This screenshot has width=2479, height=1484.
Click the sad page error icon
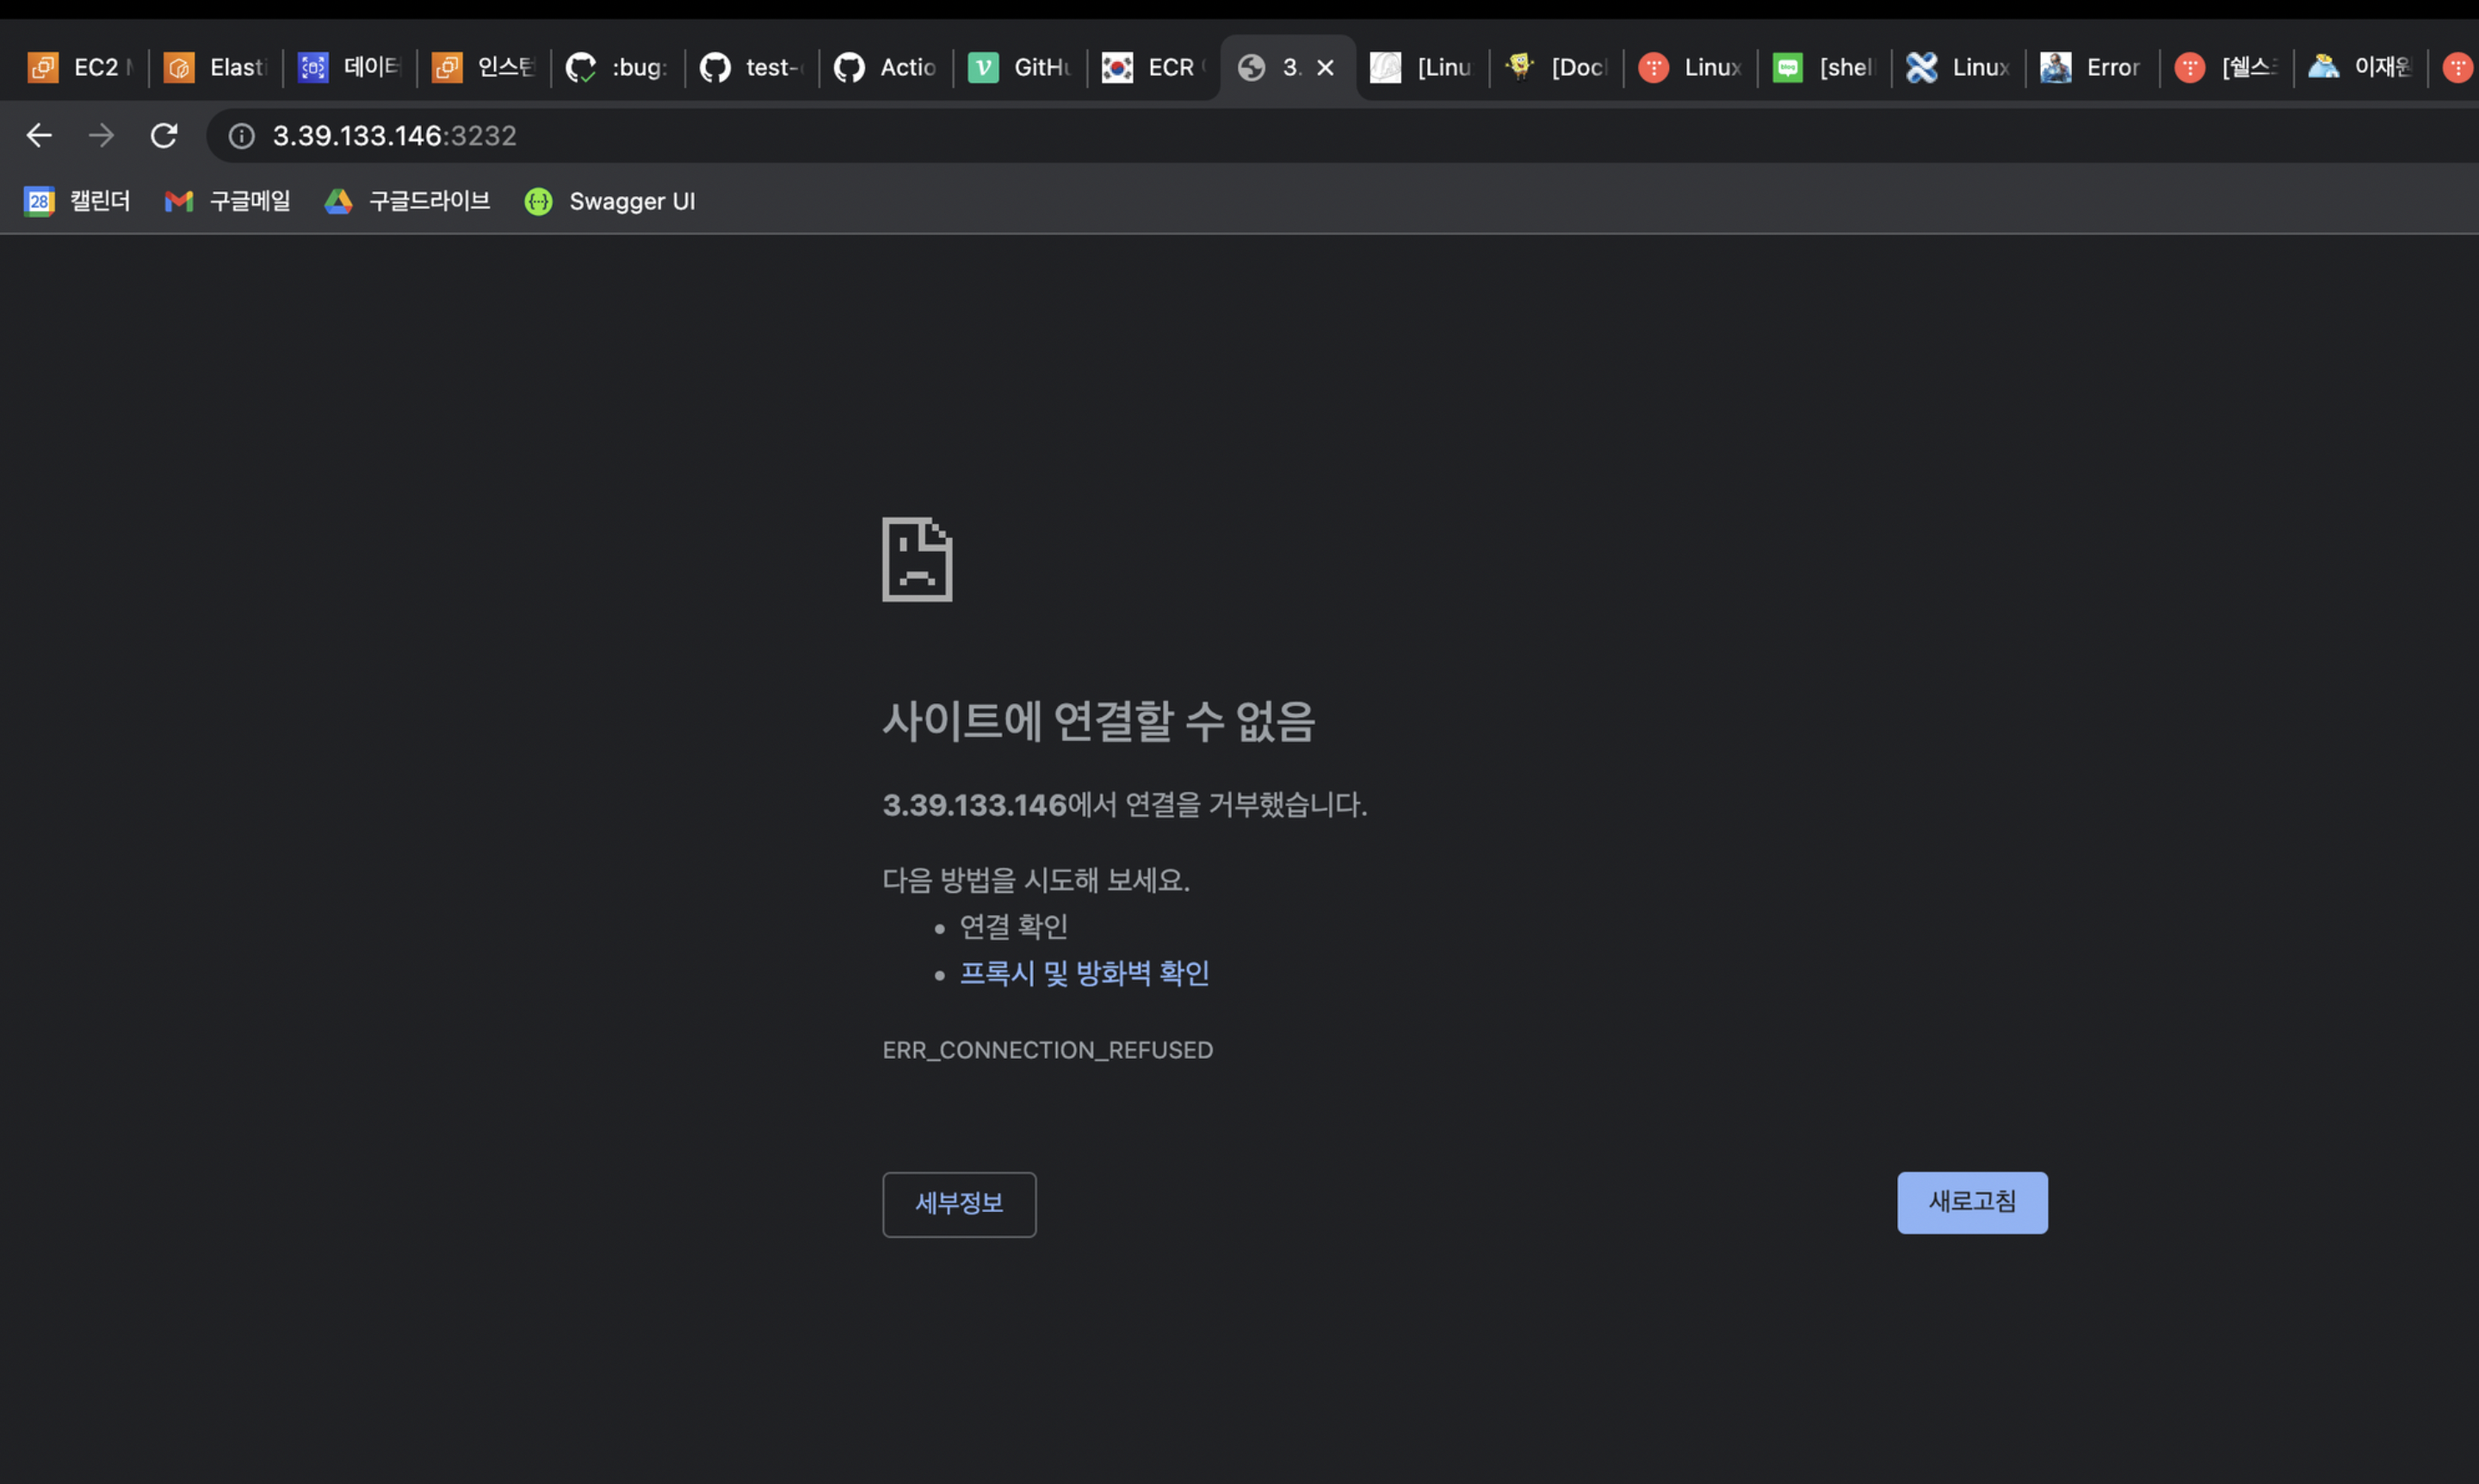click(917, 559)
